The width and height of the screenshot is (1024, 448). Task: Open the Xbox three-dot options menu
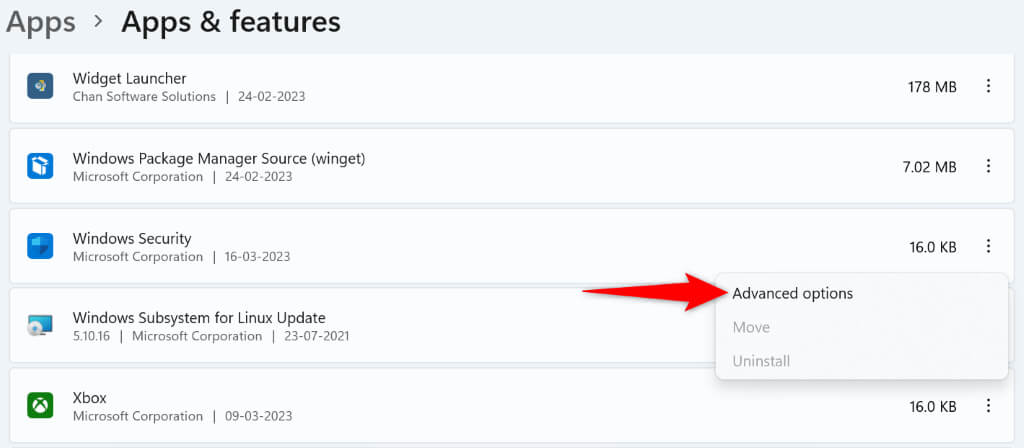tap(988, 406)
